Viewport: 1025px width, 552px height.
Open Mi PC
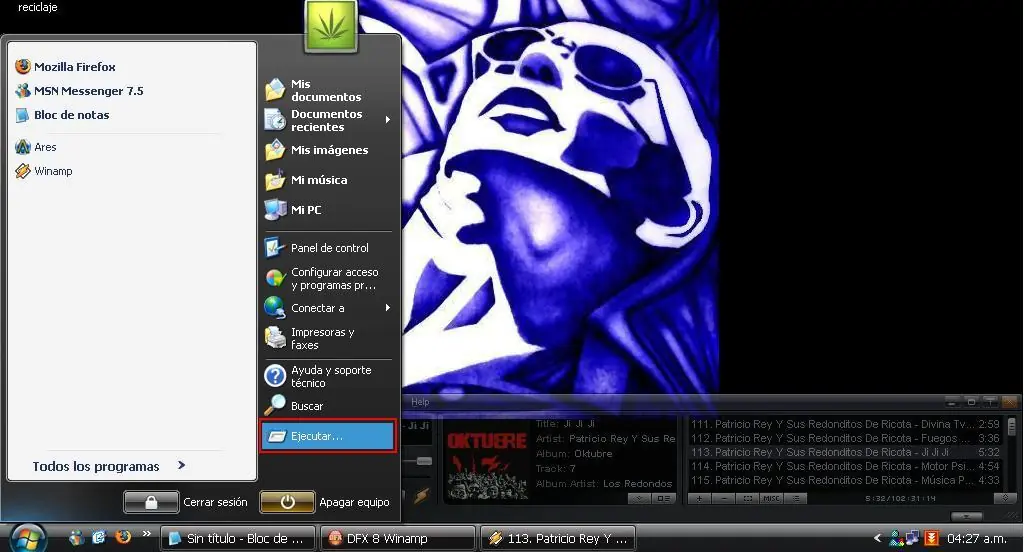tap(294, 210)
